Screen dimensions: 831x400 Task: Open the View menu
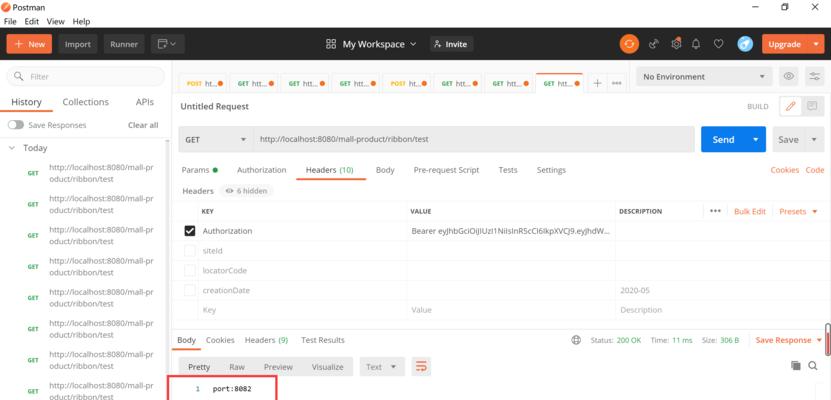(56, 22)
